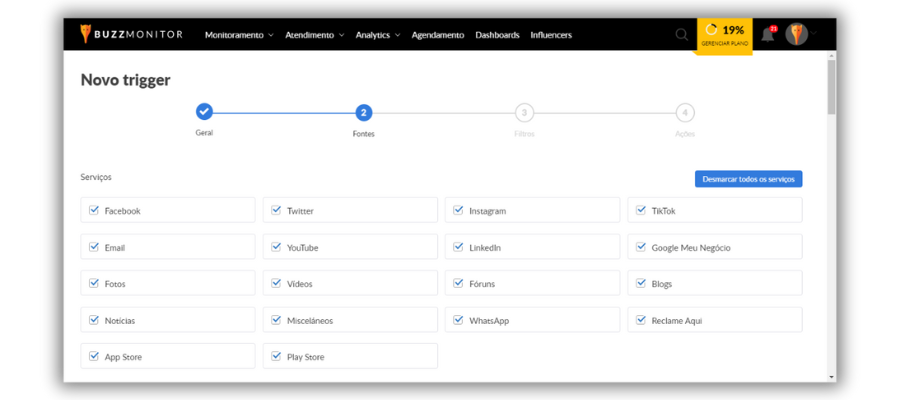Expand the Analytics dropdown menu

coord(377,35)
